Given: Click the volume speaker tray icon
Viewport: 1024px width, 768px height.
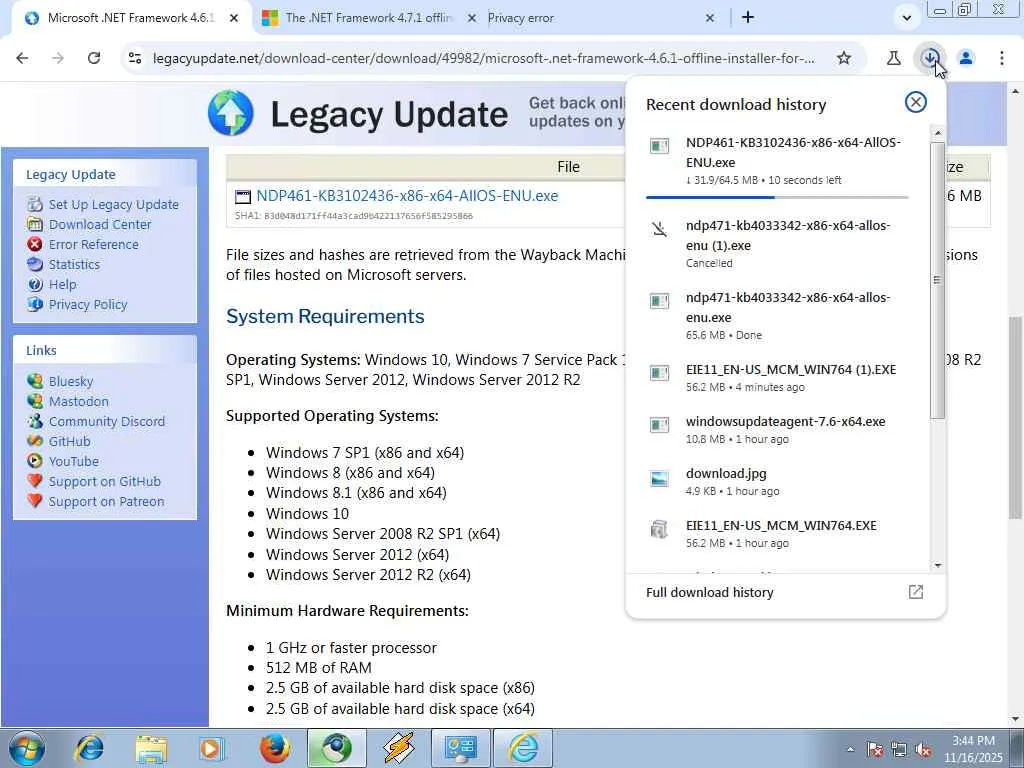Looking at the screenshot, I should point(923,750).
